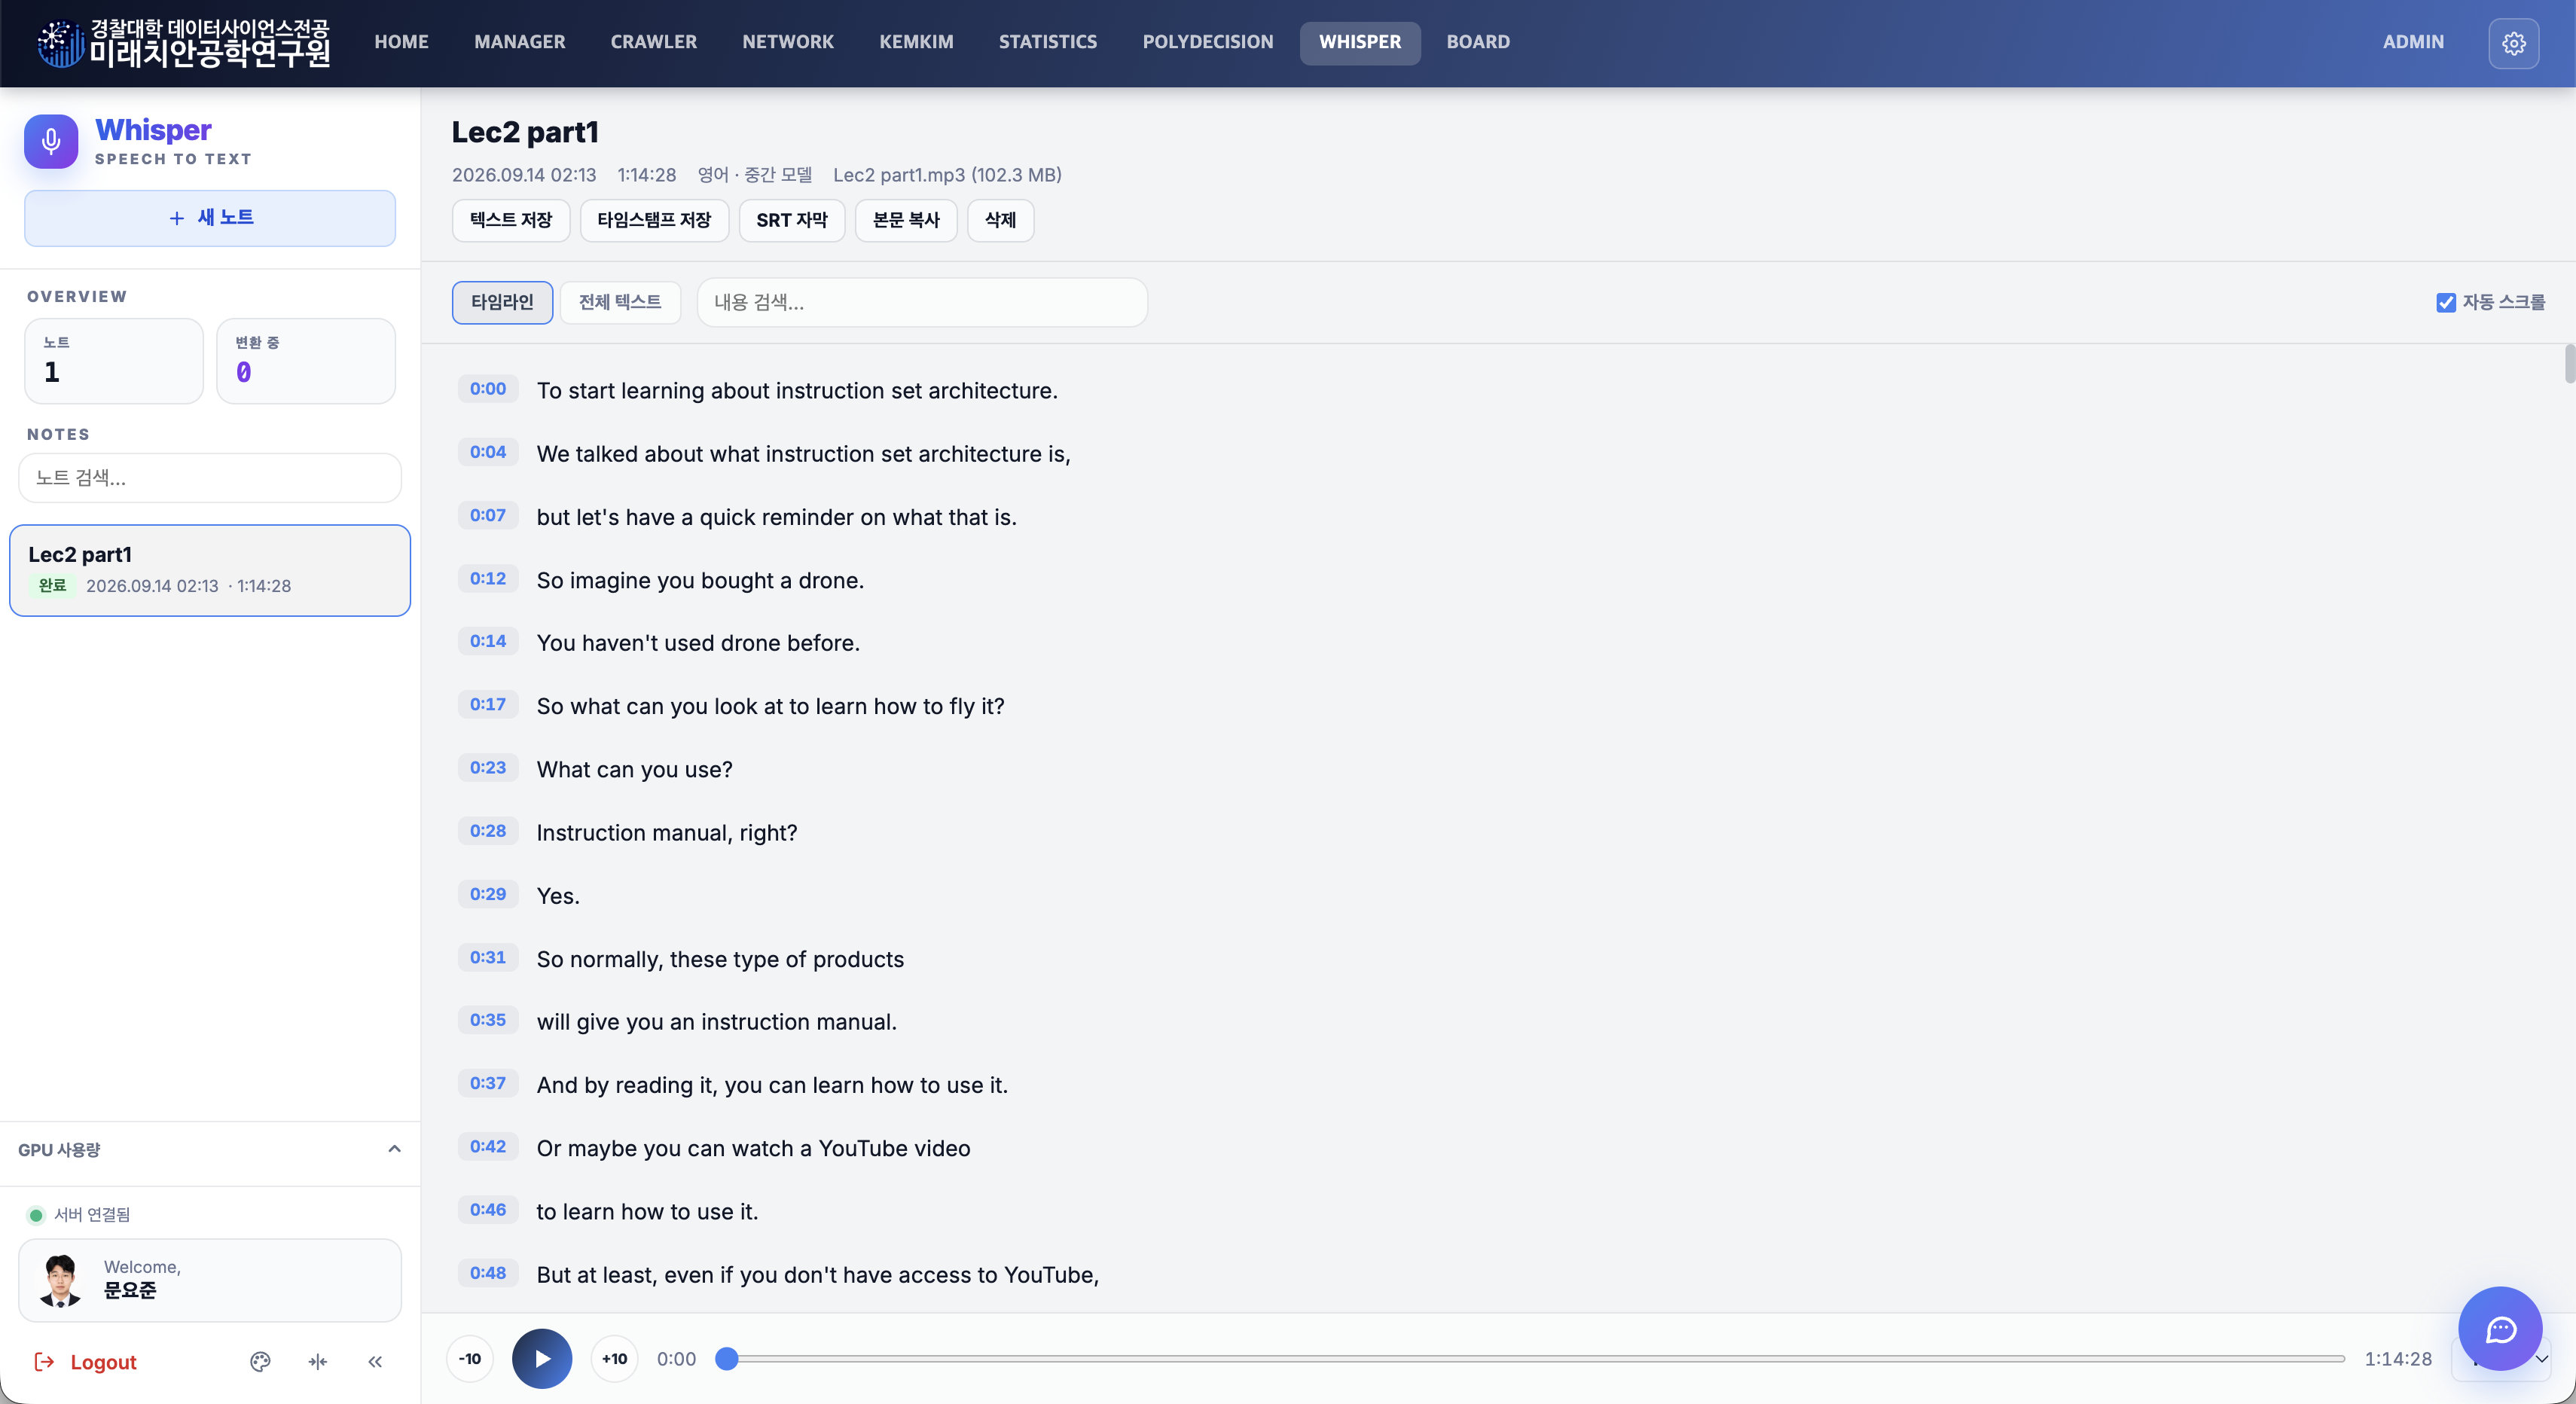Image resolution: width=2576 pixels, height=1404 pixels.
Task: Play the Lec2 part1 audio
Action: [542, 1358]
